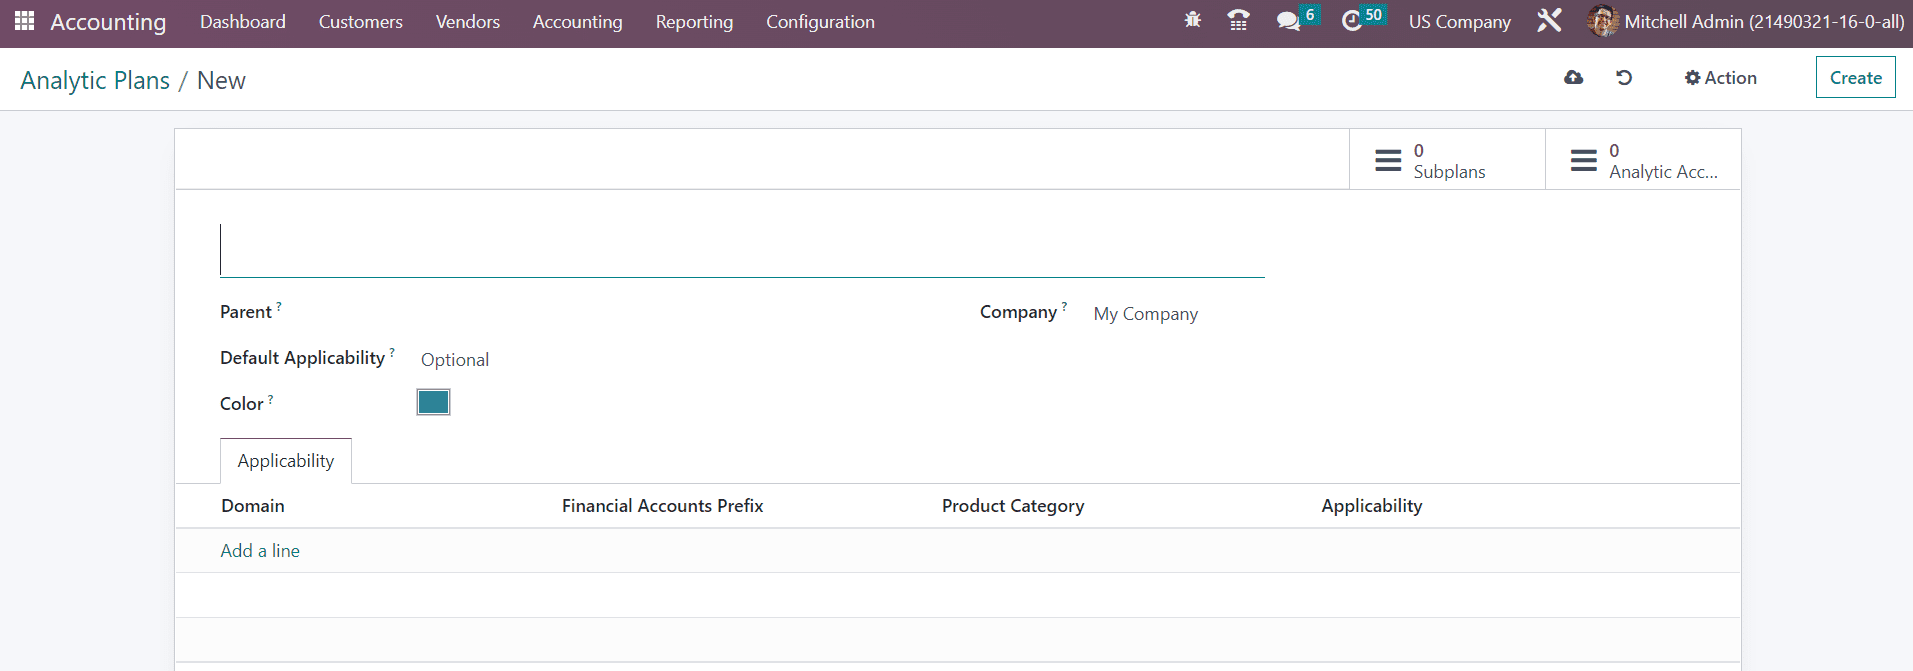Viewport: 1913px width, 671px height.
Task: Go back to Analytic Plans breadcrumb
Action: pyautogui.click(x=95, y=81)
